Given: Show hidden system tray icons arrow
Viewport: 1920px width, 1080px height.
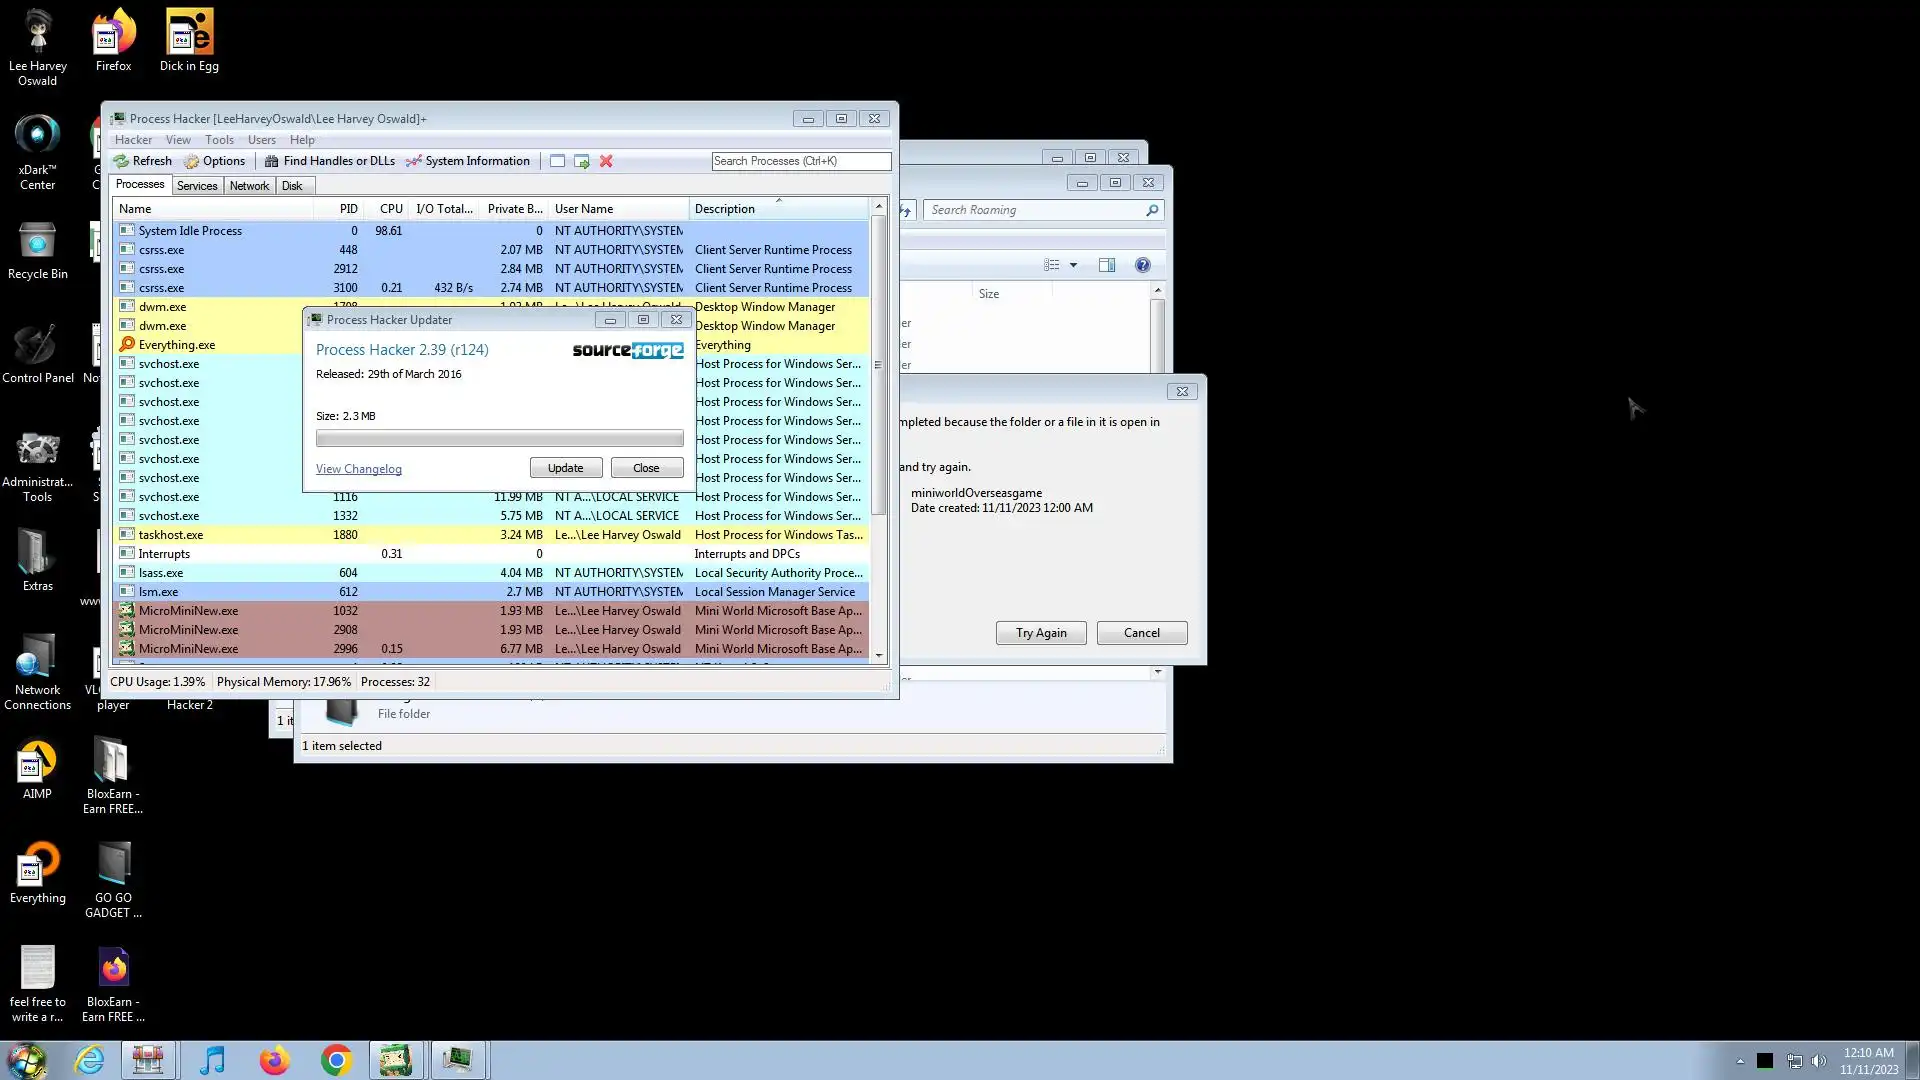Looking at the screenshot, I should 1740,1061.
